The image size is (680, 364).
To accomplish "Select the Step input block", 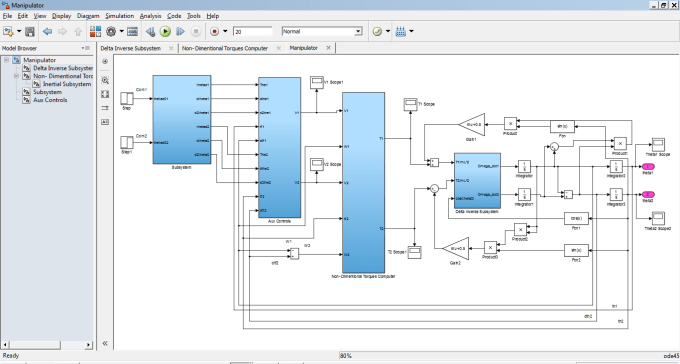I will click(127, 98).
